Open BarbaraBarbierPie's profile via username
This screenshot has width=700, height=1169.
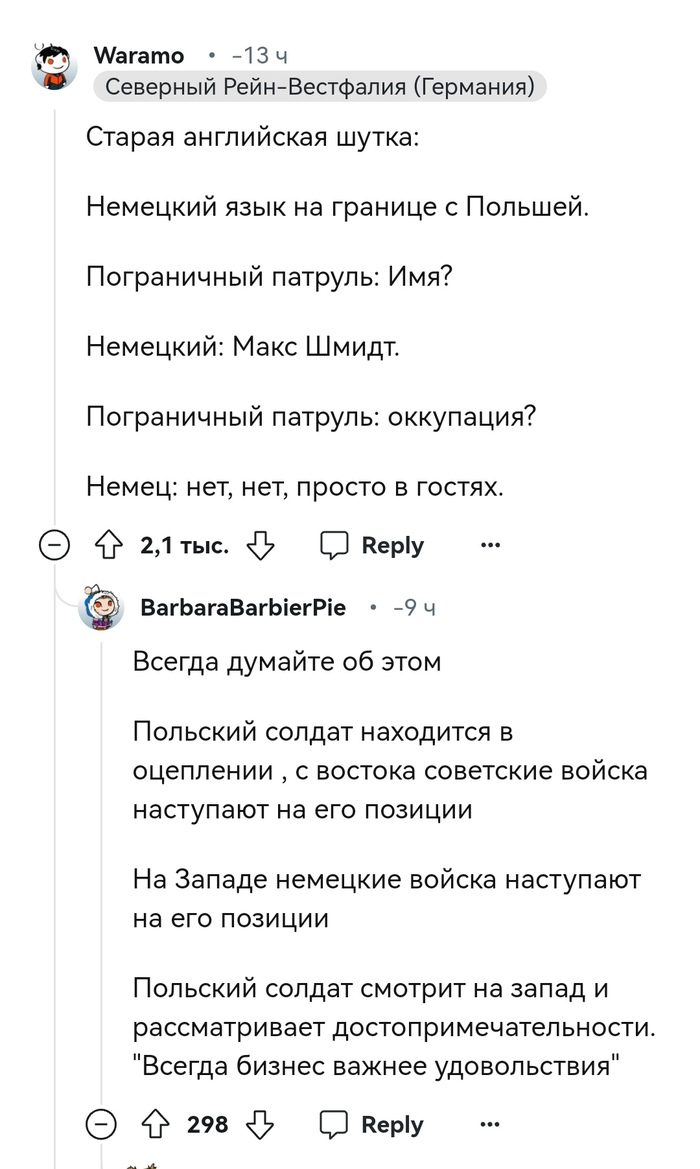pos(243,608)
